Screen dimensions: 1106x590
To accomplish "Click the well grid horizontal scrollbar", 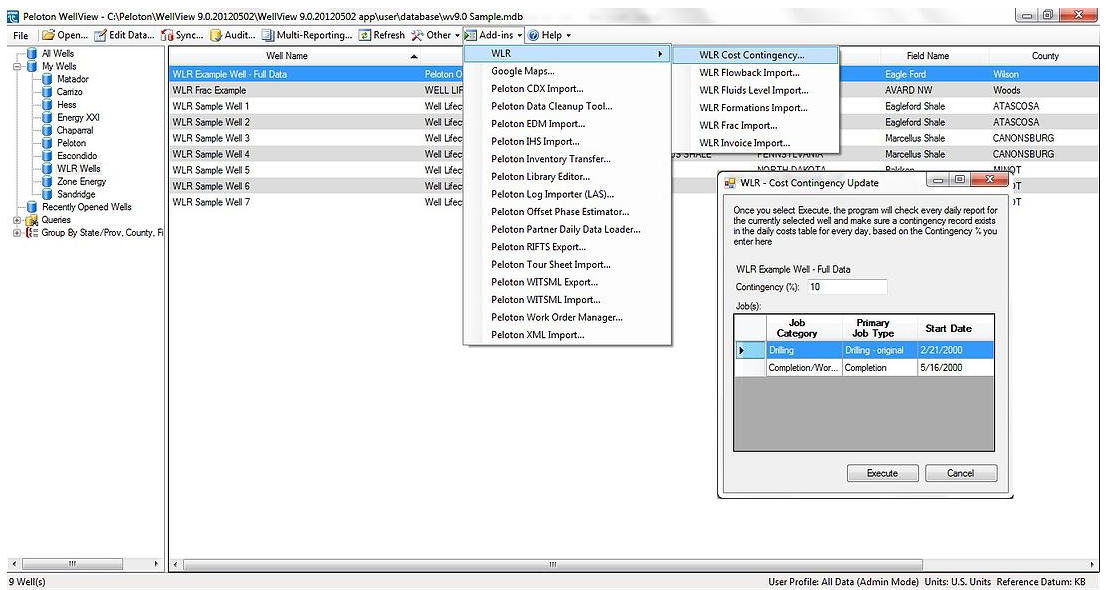I will (552, 565).
